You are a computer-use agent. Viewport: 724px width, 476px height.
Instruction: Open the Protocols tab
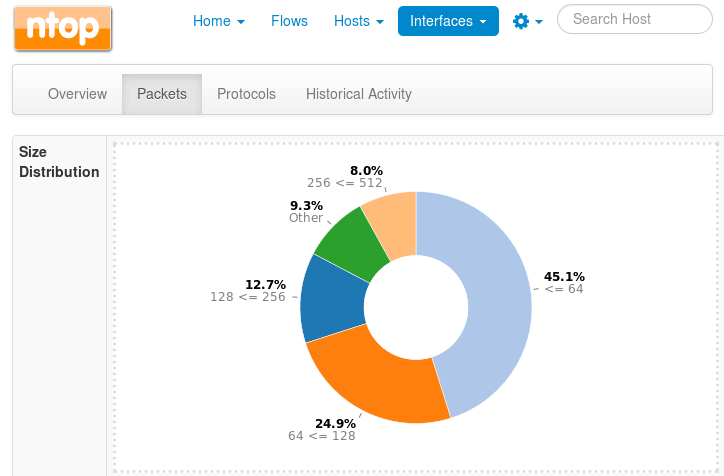click(246, 94)
